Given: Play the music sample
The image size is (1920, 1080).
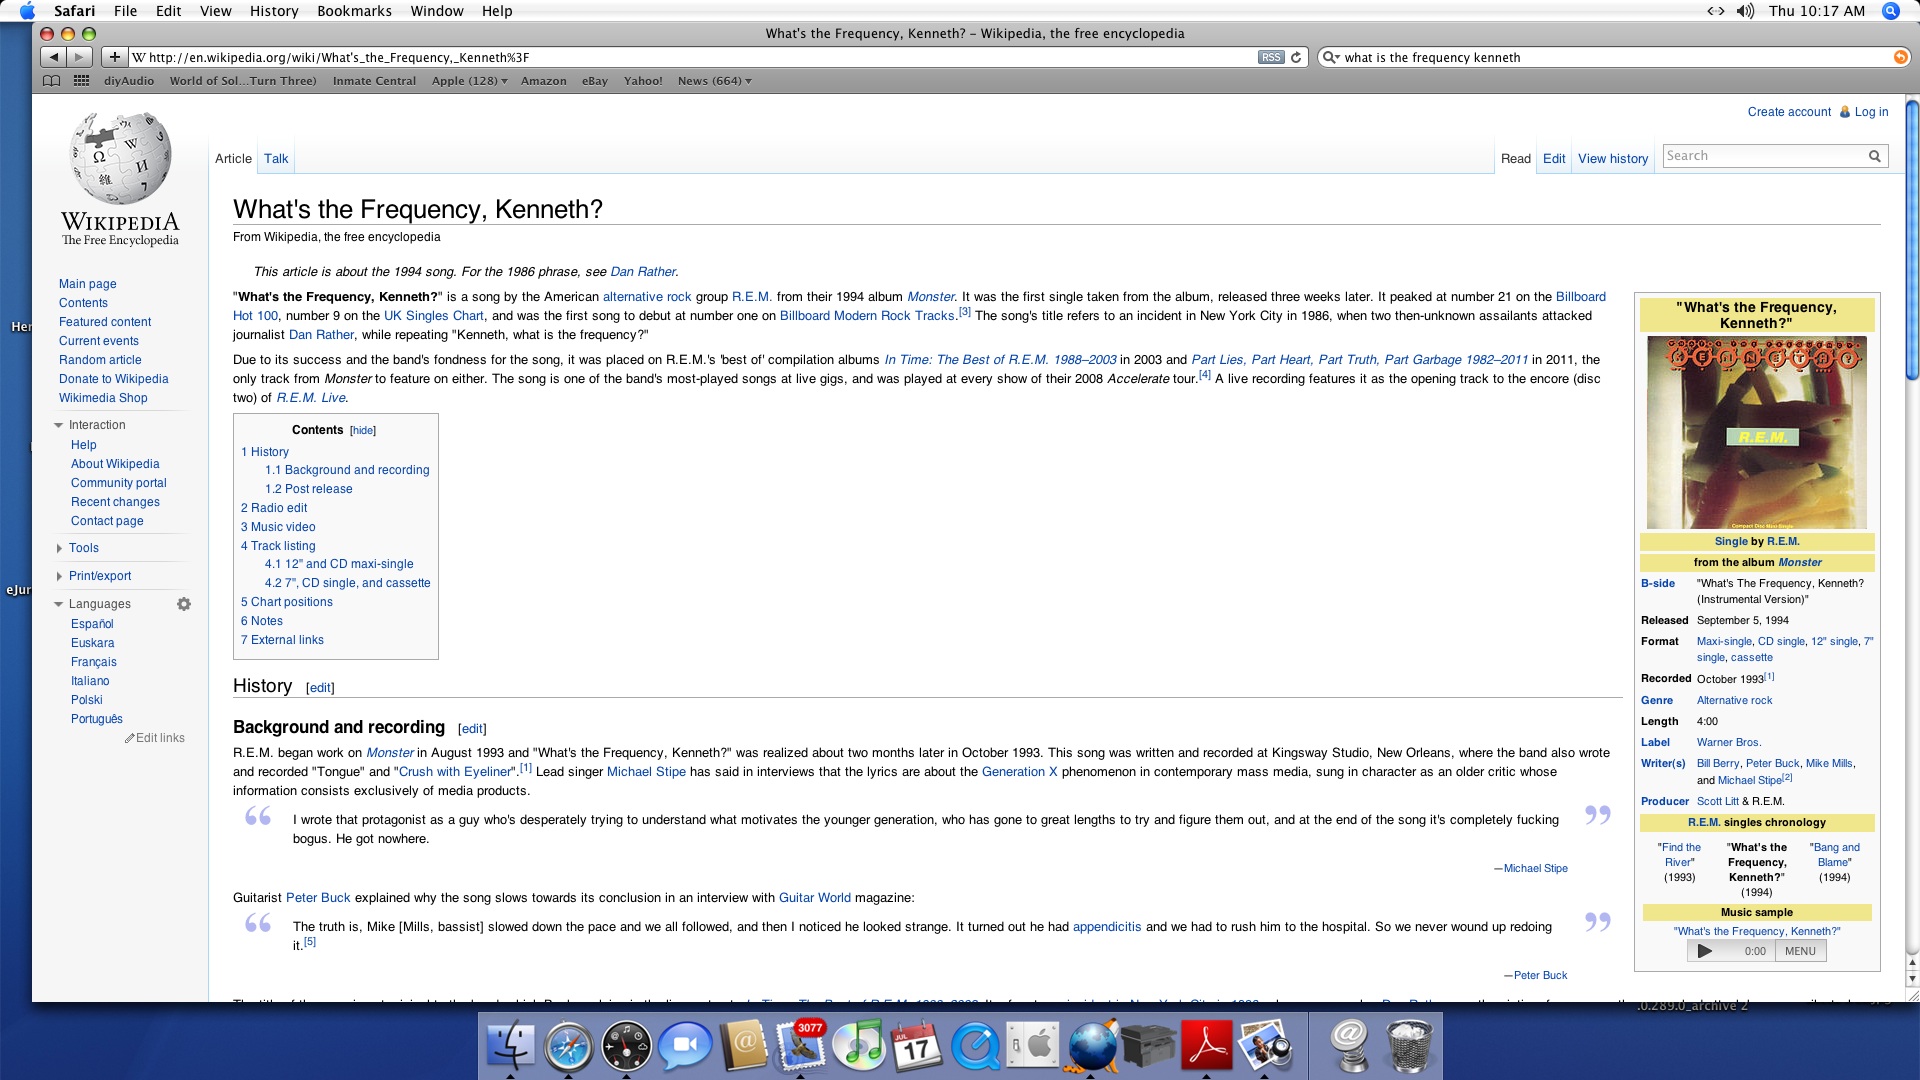Looking at the screenshot, I should point(1705,951).
